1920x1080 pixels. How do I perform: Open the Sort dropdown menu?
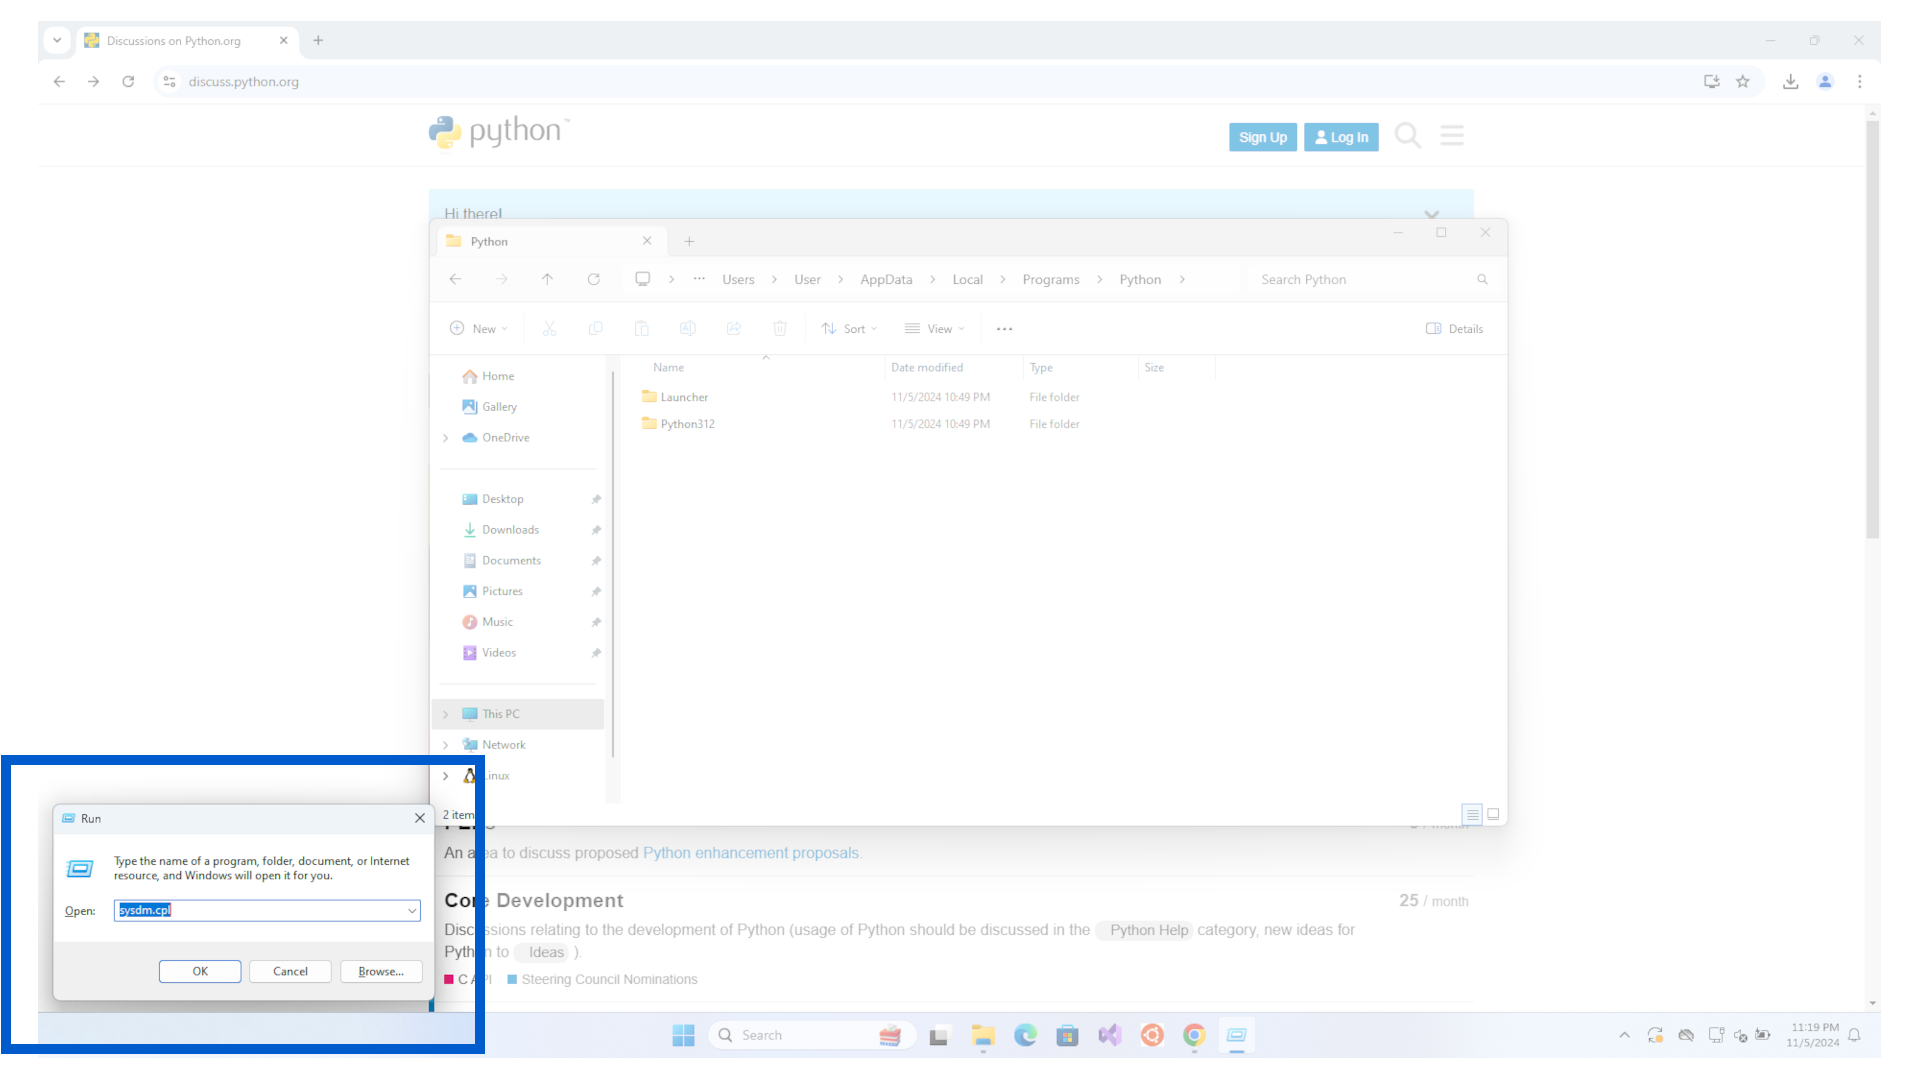[x=849, y=328]
